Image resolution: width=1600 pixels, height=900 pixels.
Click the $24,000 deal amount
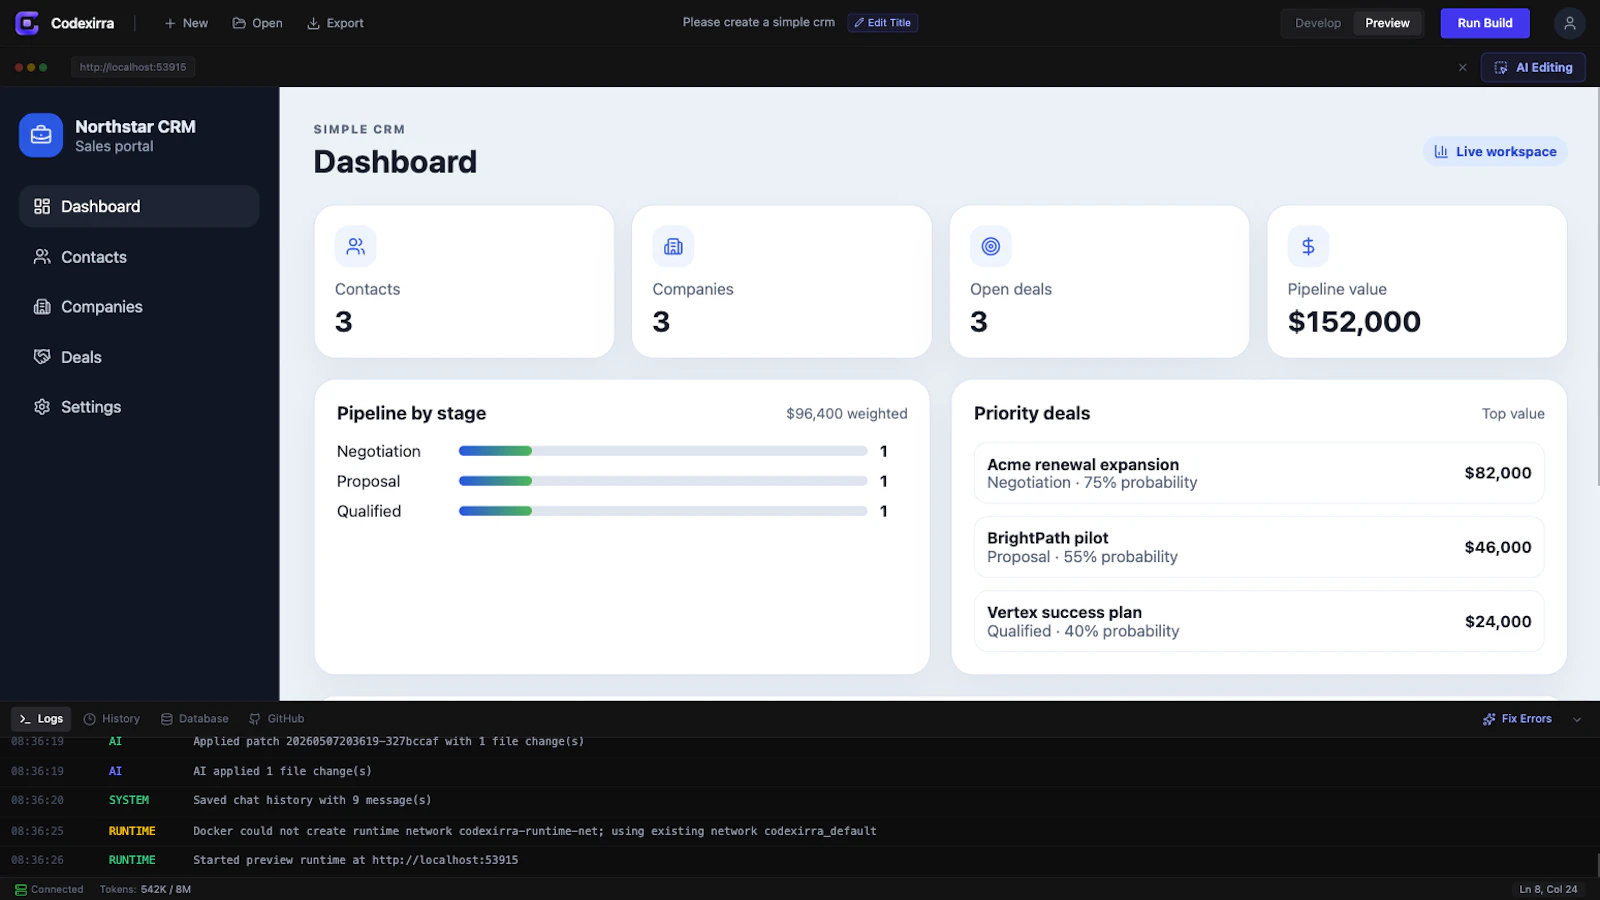pyautogui.click(x=1498, y=621)
